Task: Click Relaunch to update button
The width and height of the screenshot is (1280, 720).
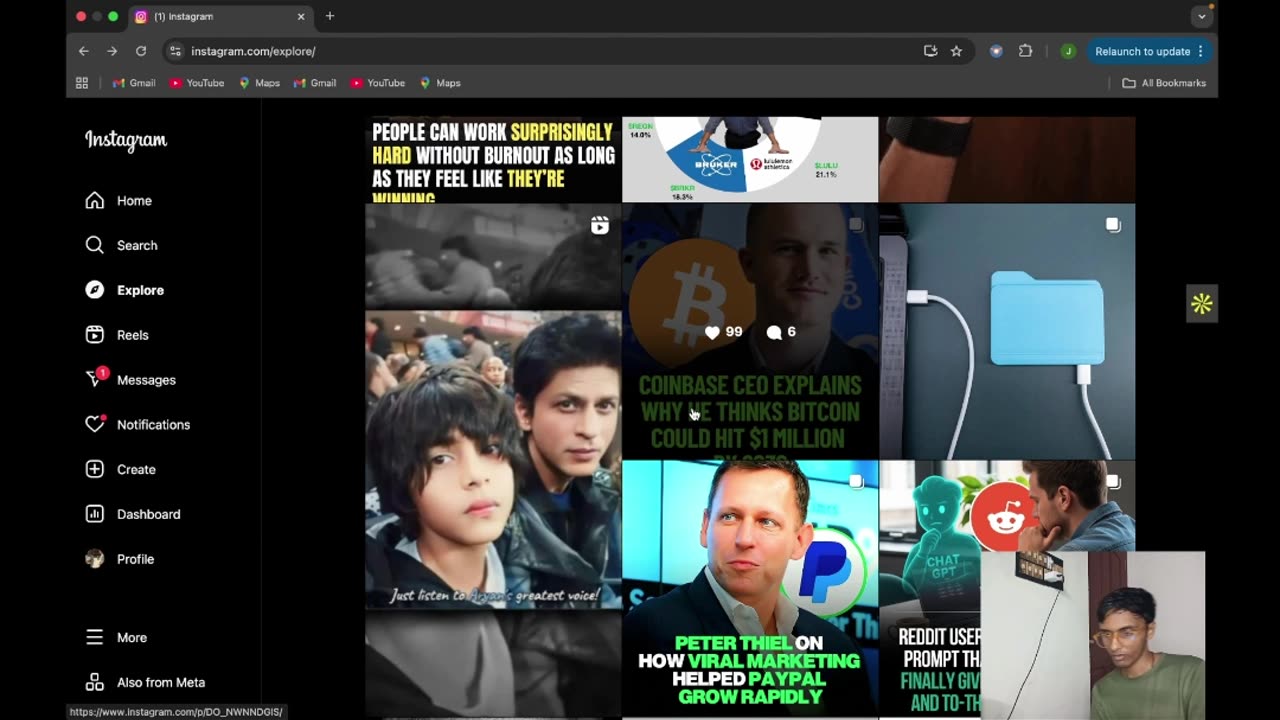Action: [1148, 51]
